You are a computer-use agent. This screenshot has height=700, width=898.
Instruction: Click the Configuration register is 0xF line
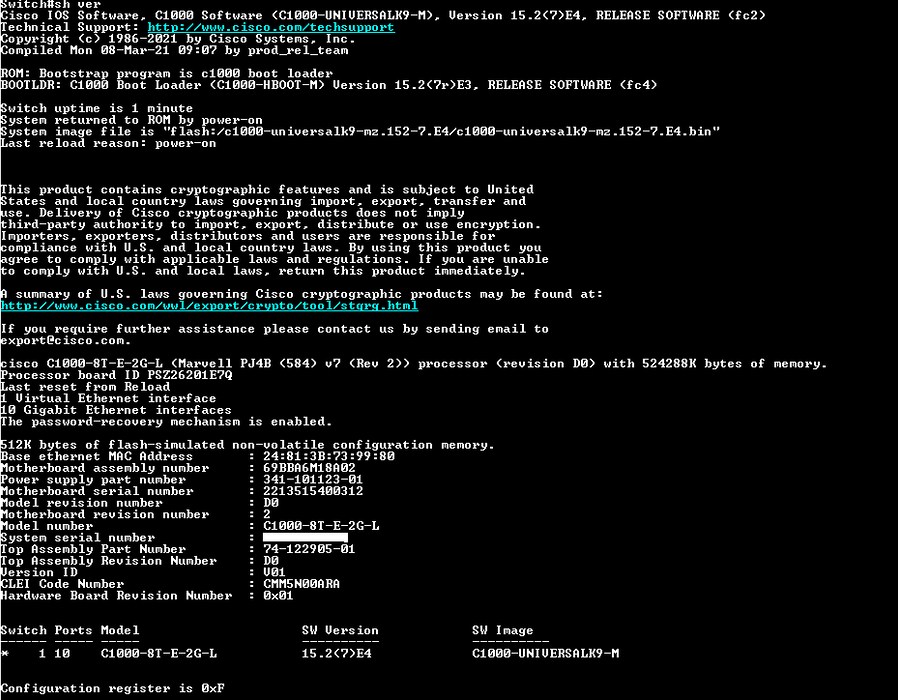click(x=112, y=688)
